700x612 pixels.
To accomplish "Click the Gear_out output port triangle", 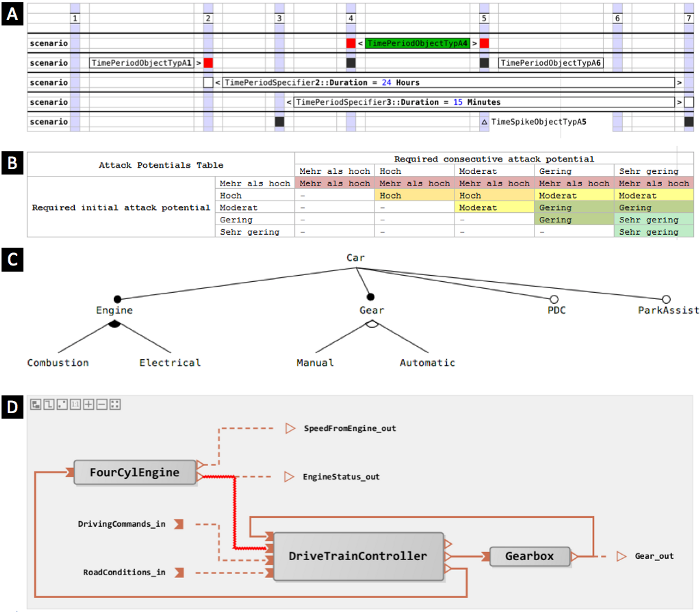I will (622, 555).
